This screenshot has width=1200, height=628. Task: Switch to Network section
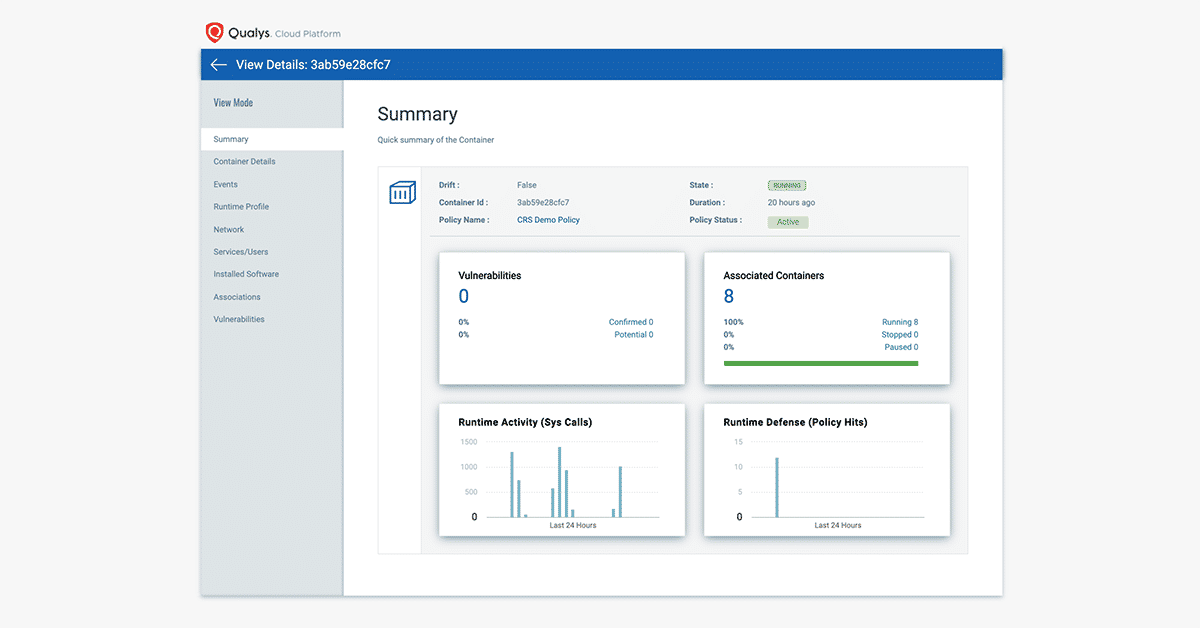coord(228,229)
